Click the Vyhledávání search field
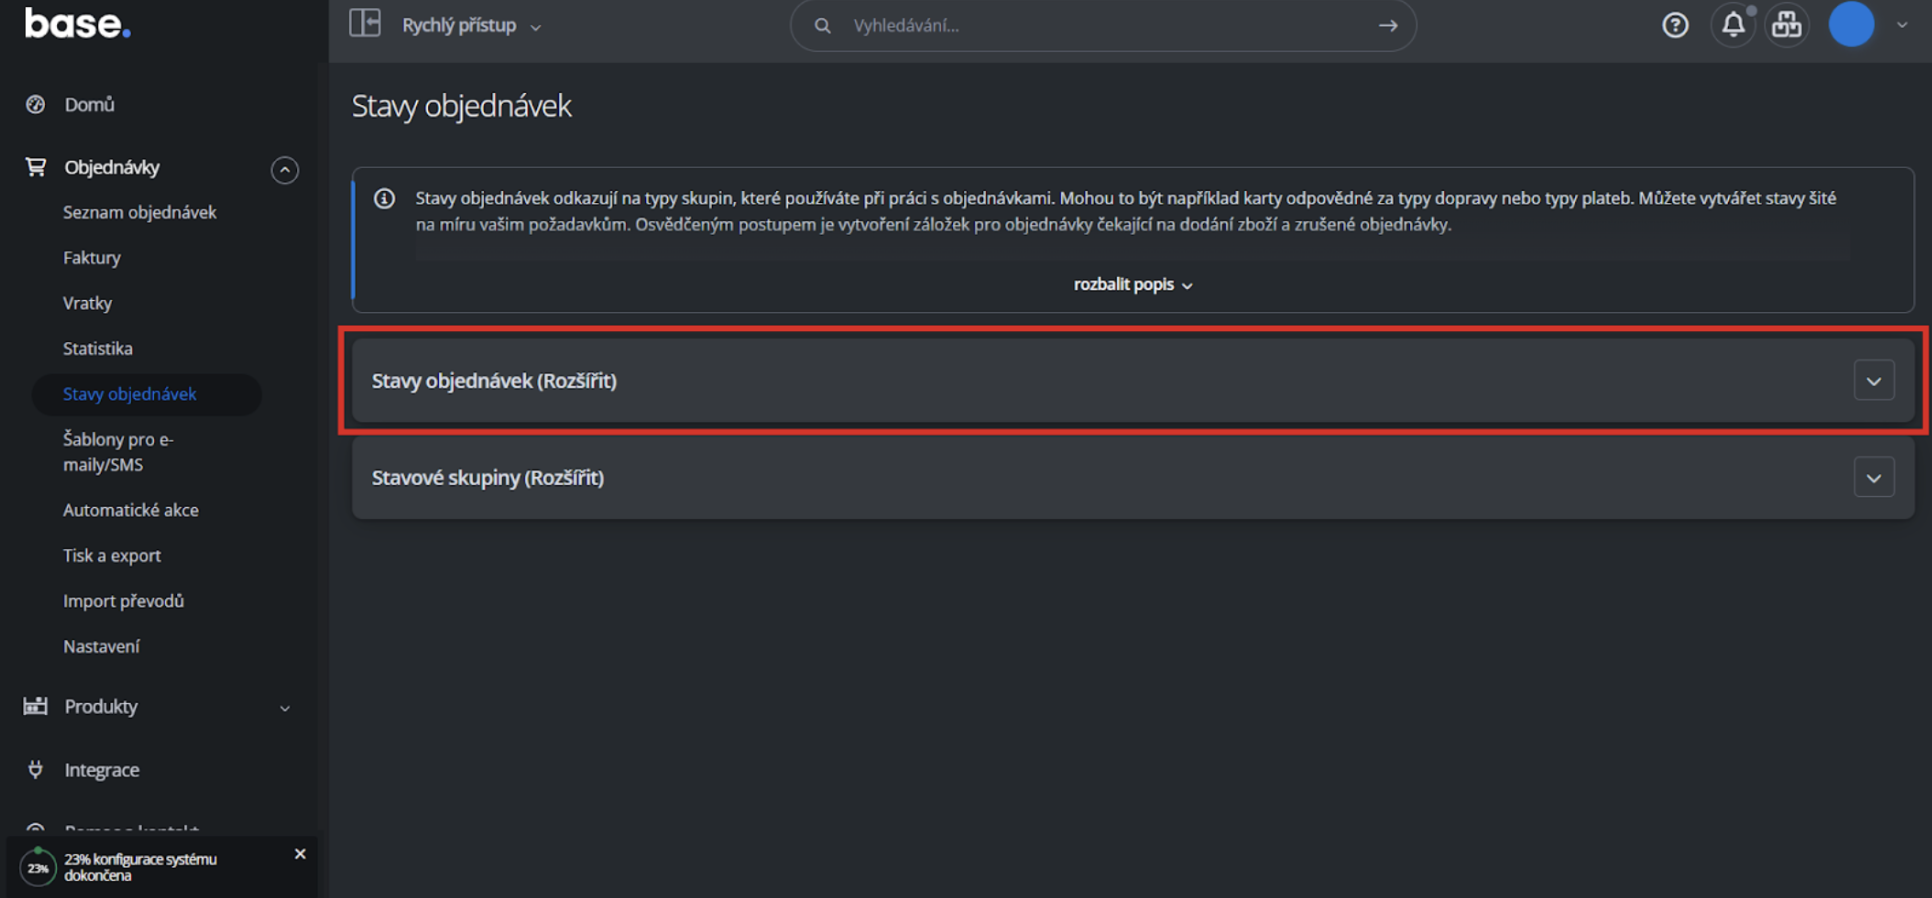Viewport: 1932px width, 898px height. coord(1103,25)
